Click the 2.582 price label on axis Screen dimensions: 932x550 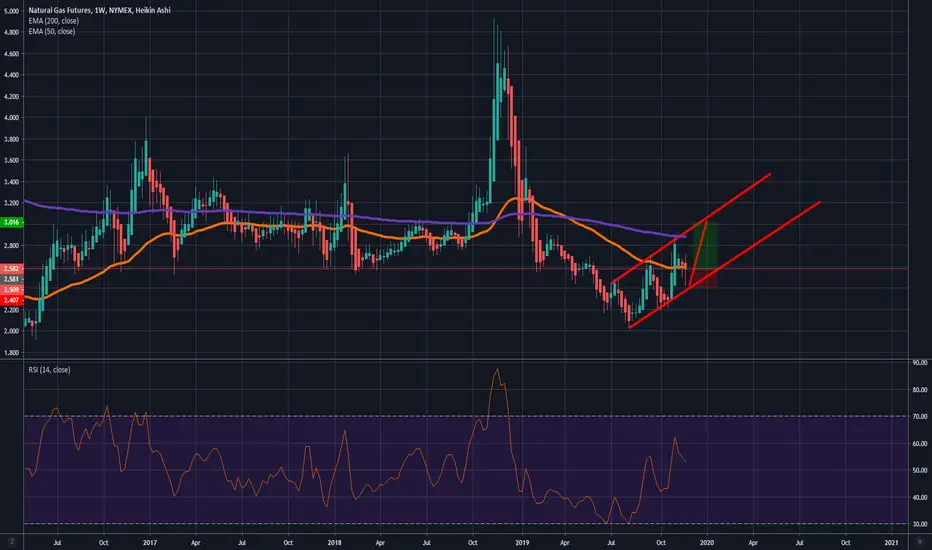11,269
